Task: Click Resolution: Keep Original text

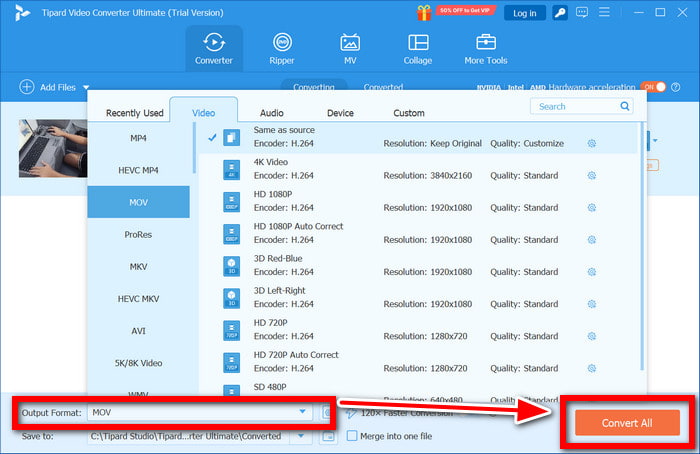Action: (432, 143)
